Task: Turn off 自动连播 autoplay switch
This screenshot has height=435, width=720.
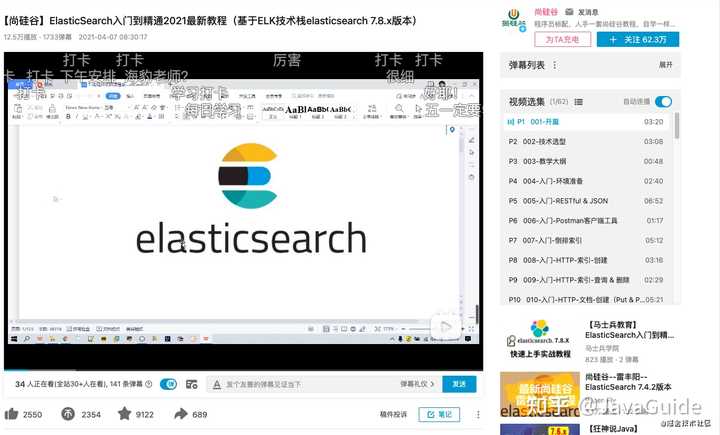Action: 663,102
